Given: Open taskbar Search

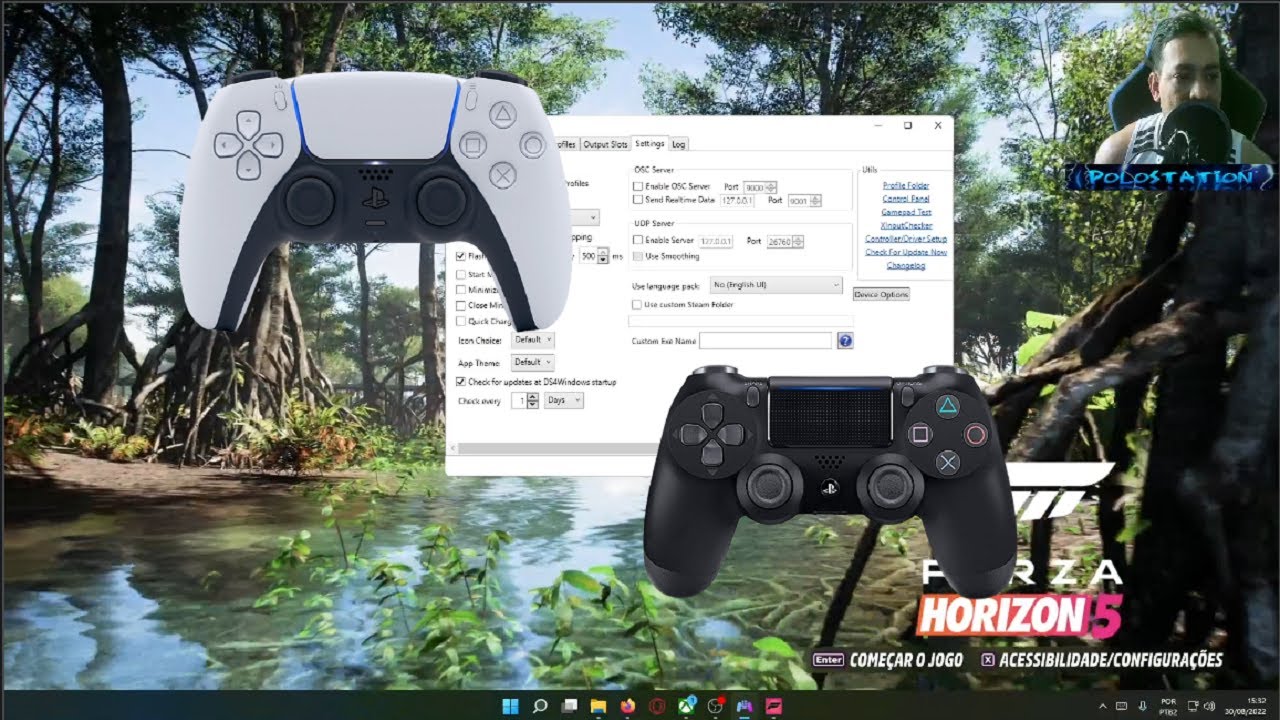Looking at the screenshot, I should 540,706.
